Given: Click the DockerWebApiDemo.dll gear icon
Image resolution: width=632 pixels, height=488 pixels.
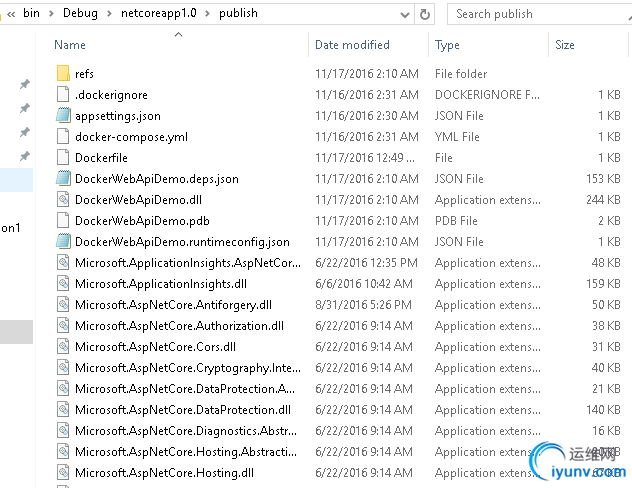Looking at the screenshot, I should [x=63, y=199].
